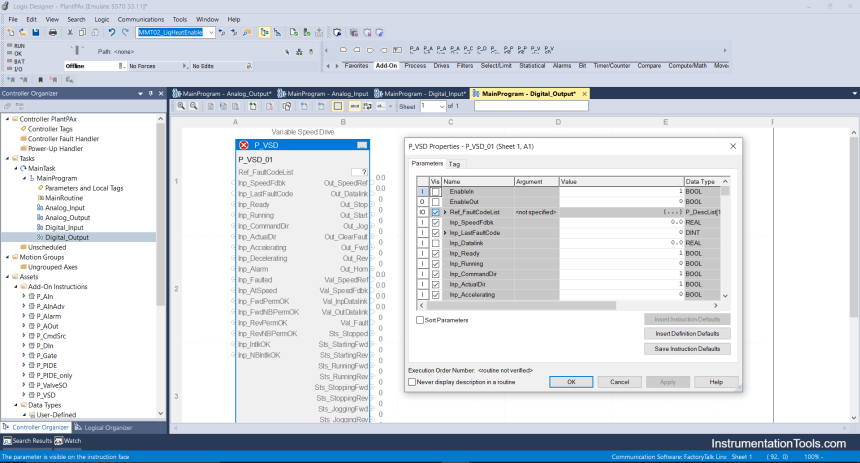Image resolution: width=860 pixels, height=463 pixels.
Task: Click the Cut scissors icon
Action: pyautogui.click(x=70, y=32)
